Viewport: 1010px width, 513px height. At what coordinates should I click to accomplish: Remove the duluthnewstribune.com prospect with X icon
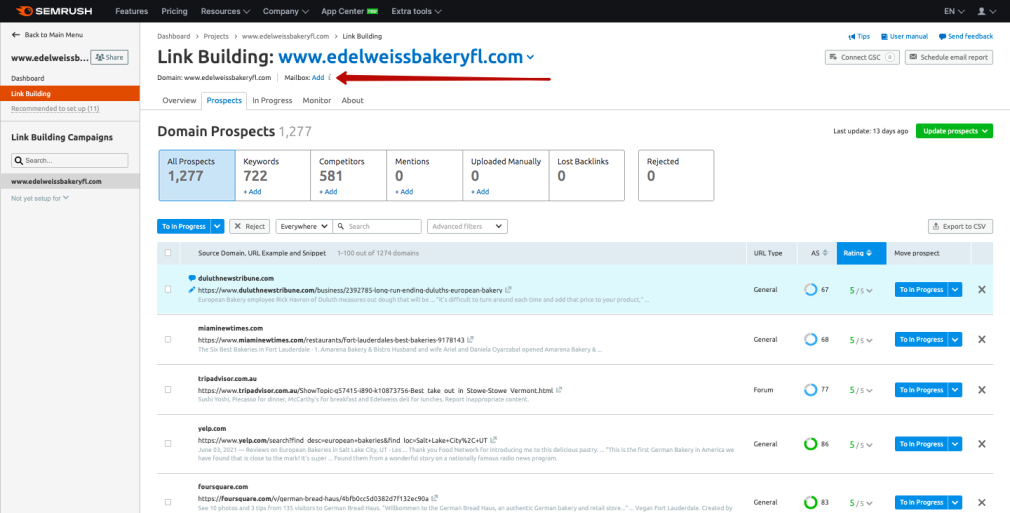(x=981, y=290)
